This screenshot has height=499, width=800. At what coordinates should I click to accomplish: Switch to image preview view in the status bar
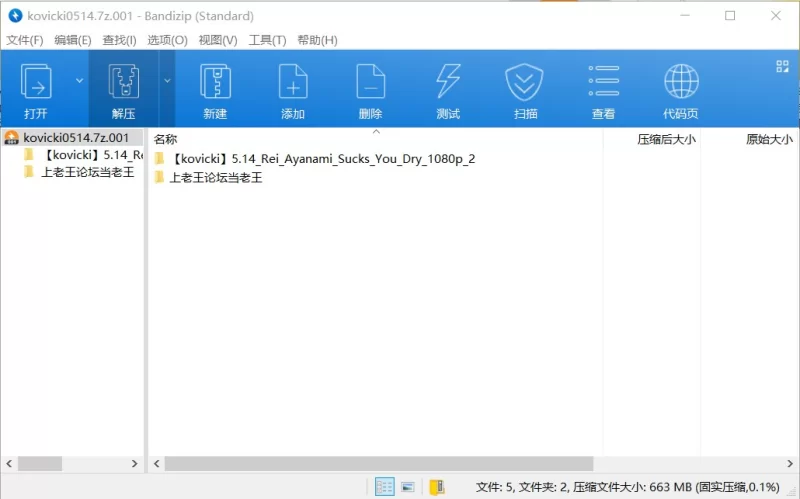click(x=408, y=487)
